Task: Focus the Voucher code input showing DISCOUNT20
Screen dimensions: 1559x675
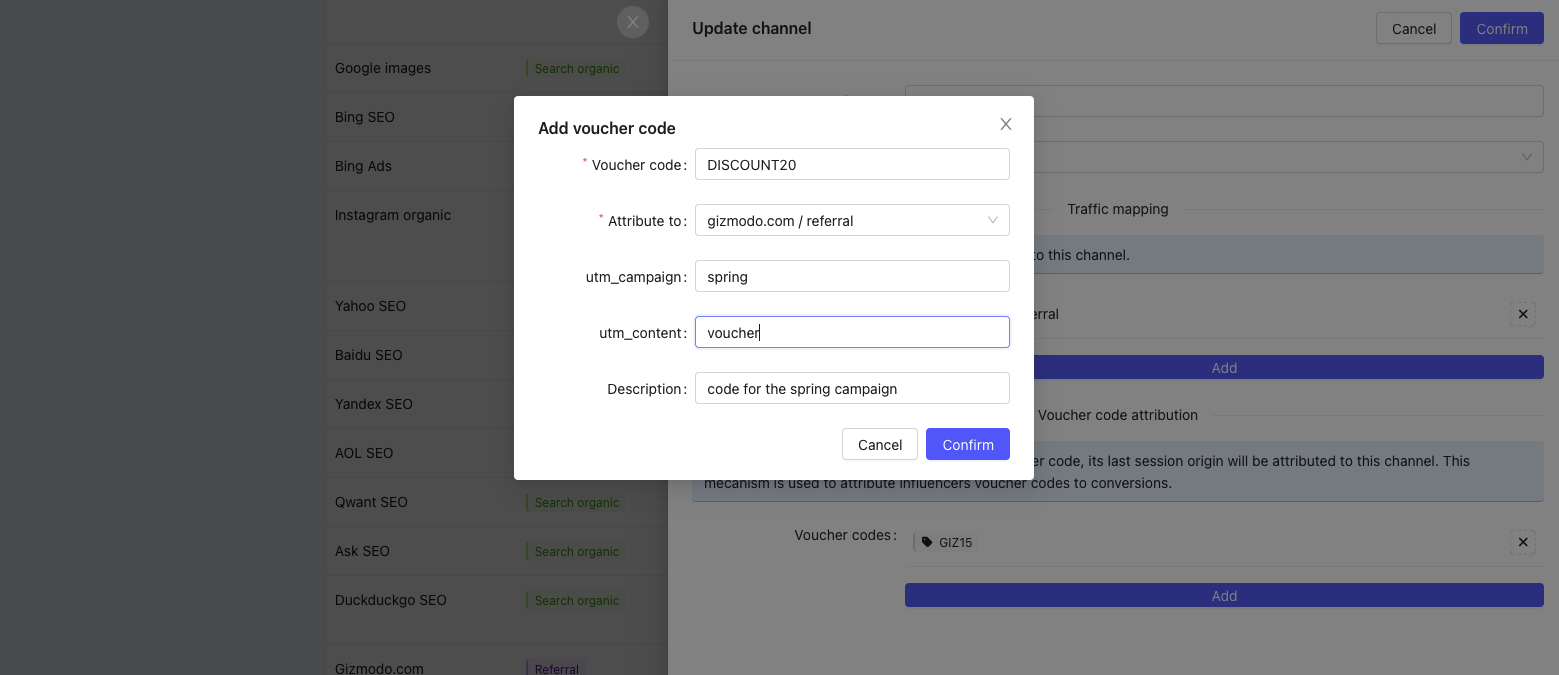Action: 851,164
